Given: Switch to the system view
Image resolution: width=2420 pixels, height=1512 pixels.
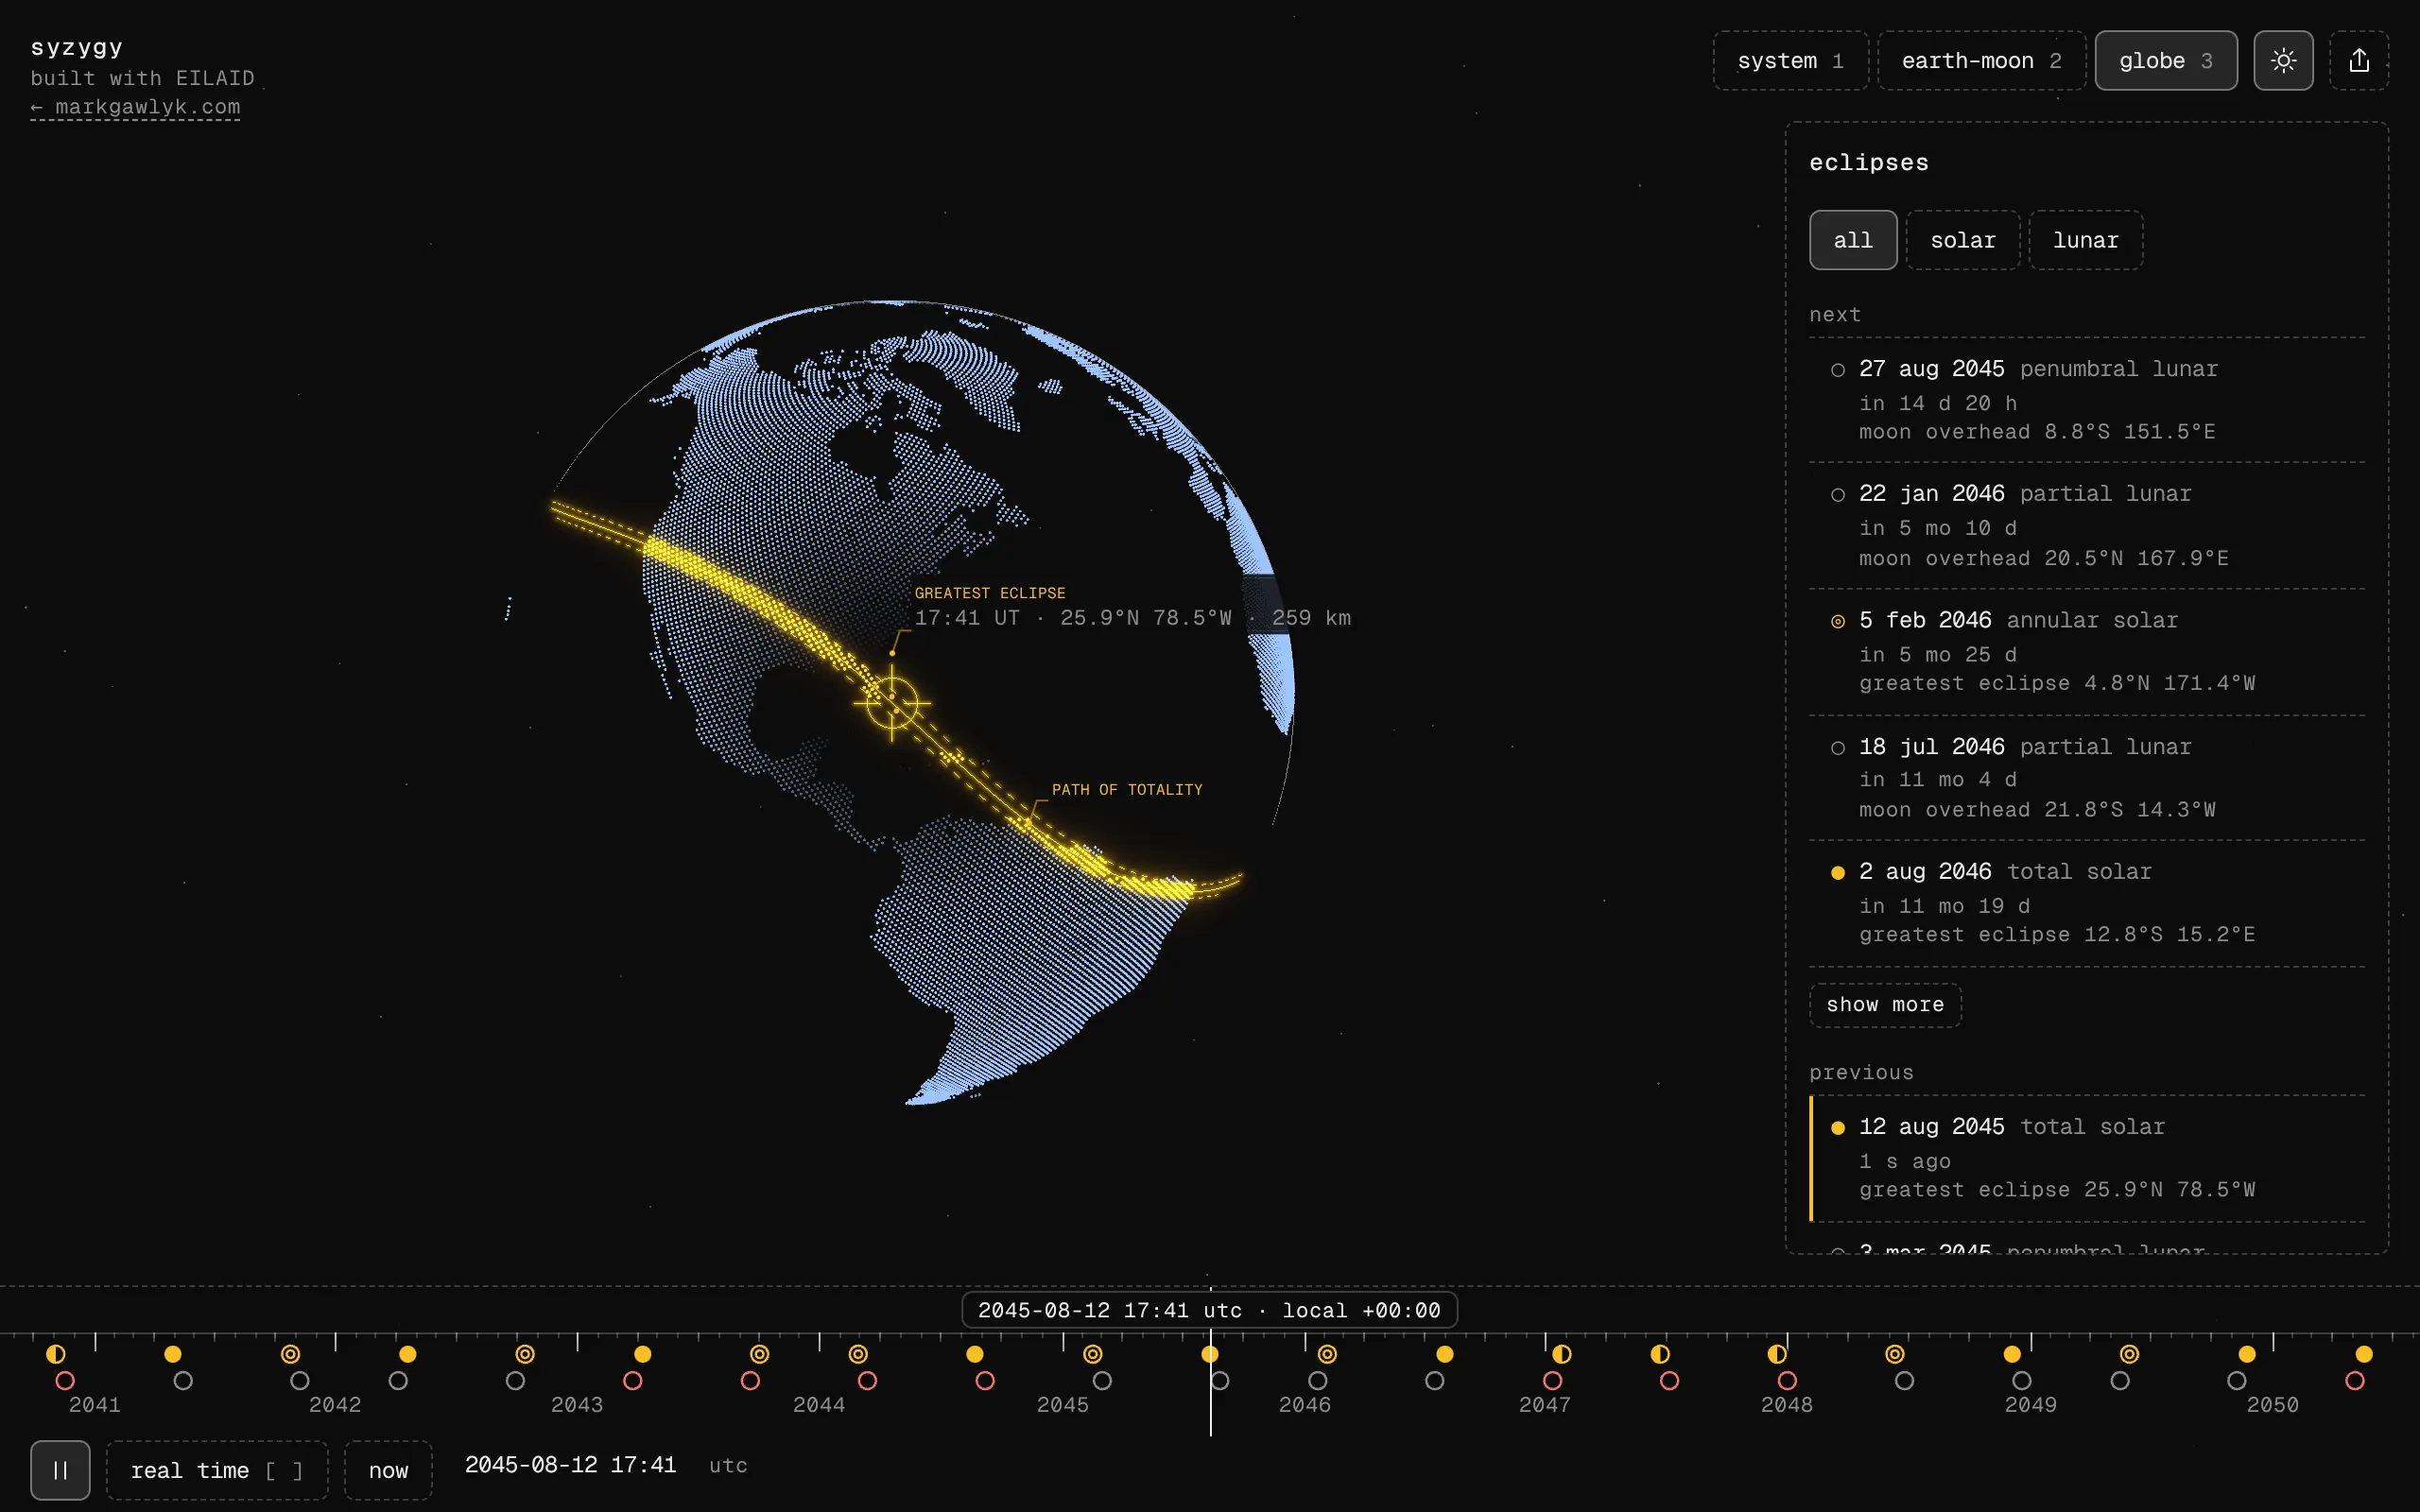Looking at the screenshot, I should coord(1790,61).
